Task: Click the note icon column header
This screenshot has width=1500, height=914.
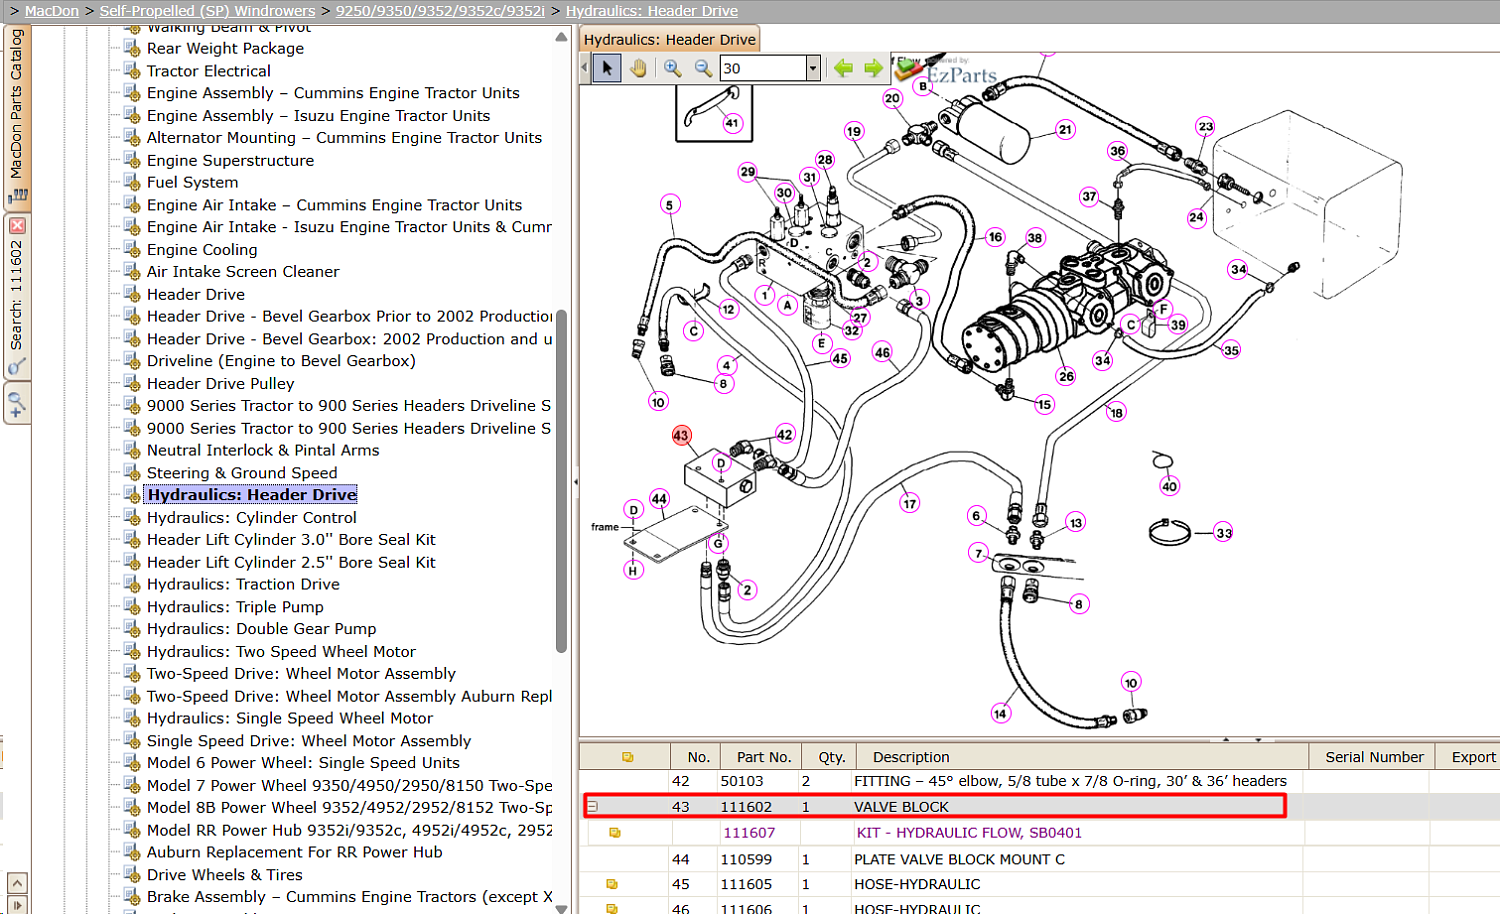Action: (x=628, y=757)
